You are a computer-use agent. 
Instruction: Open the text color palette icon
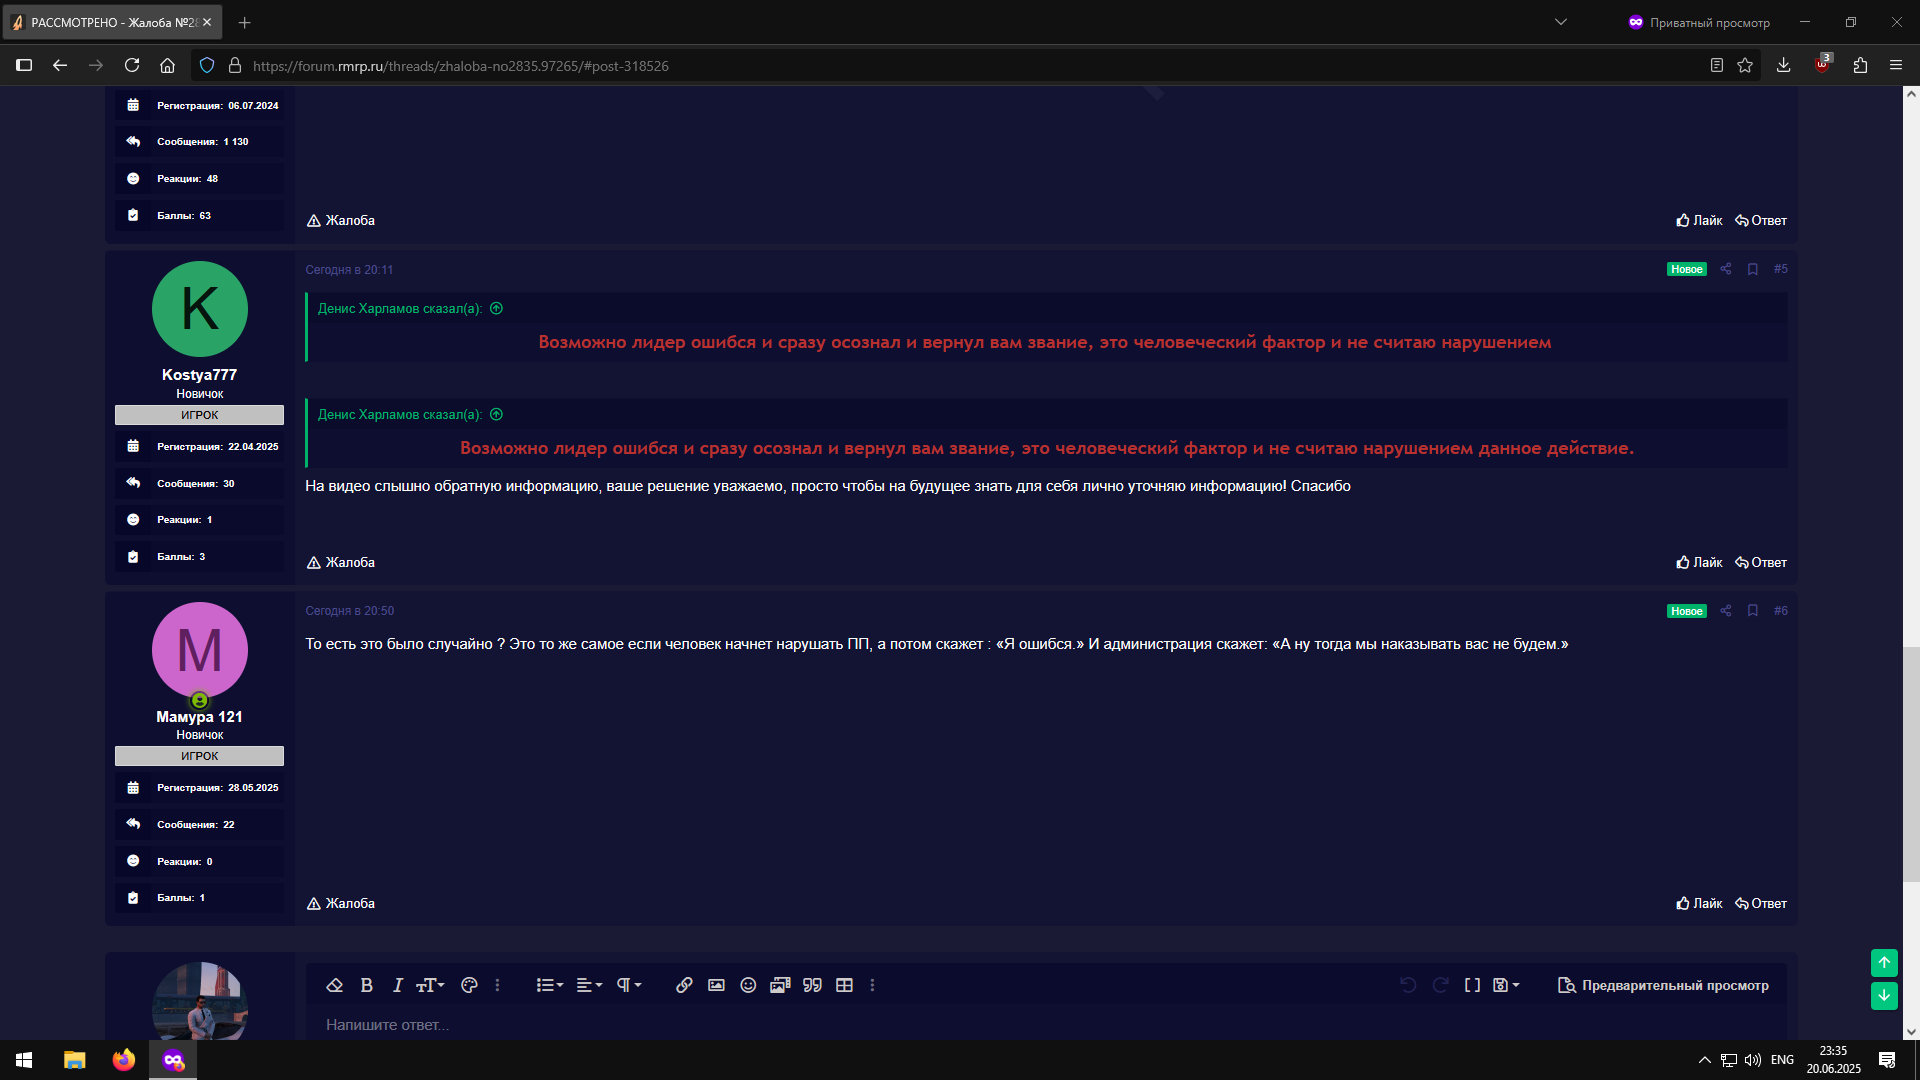tap(469, 985)
